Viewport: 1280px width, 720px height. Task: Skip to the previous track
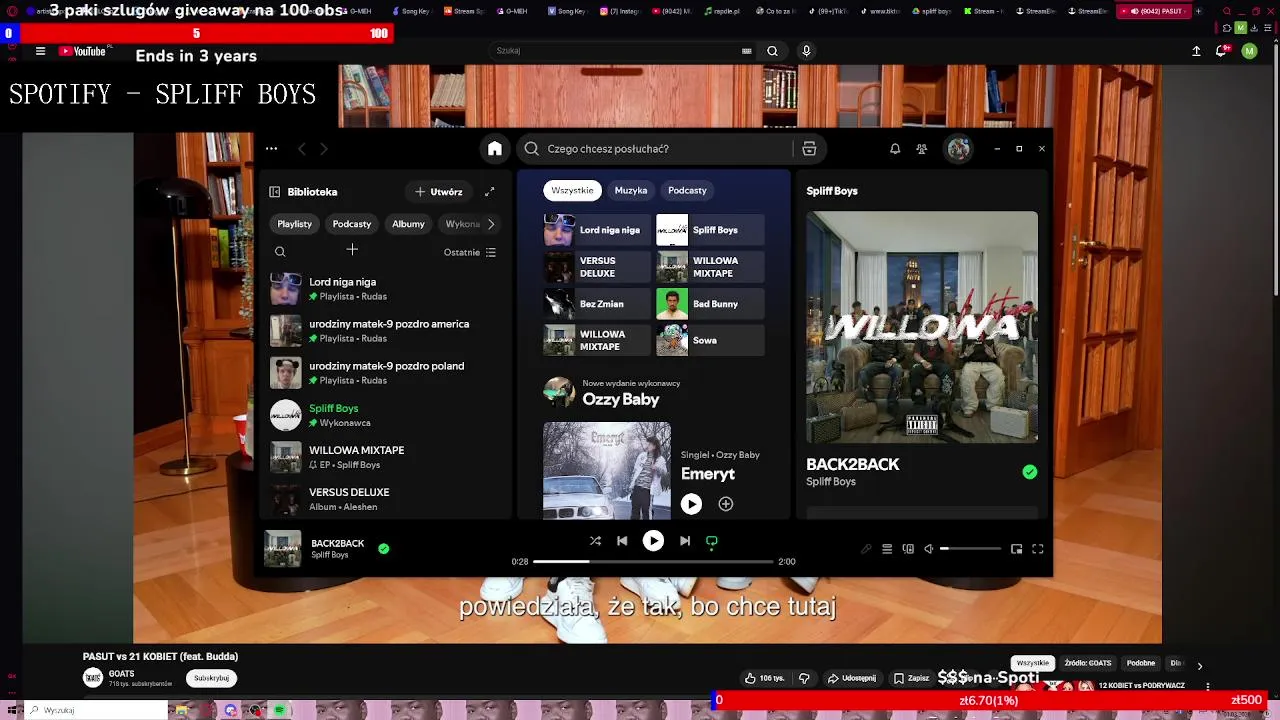click(622, 541)
